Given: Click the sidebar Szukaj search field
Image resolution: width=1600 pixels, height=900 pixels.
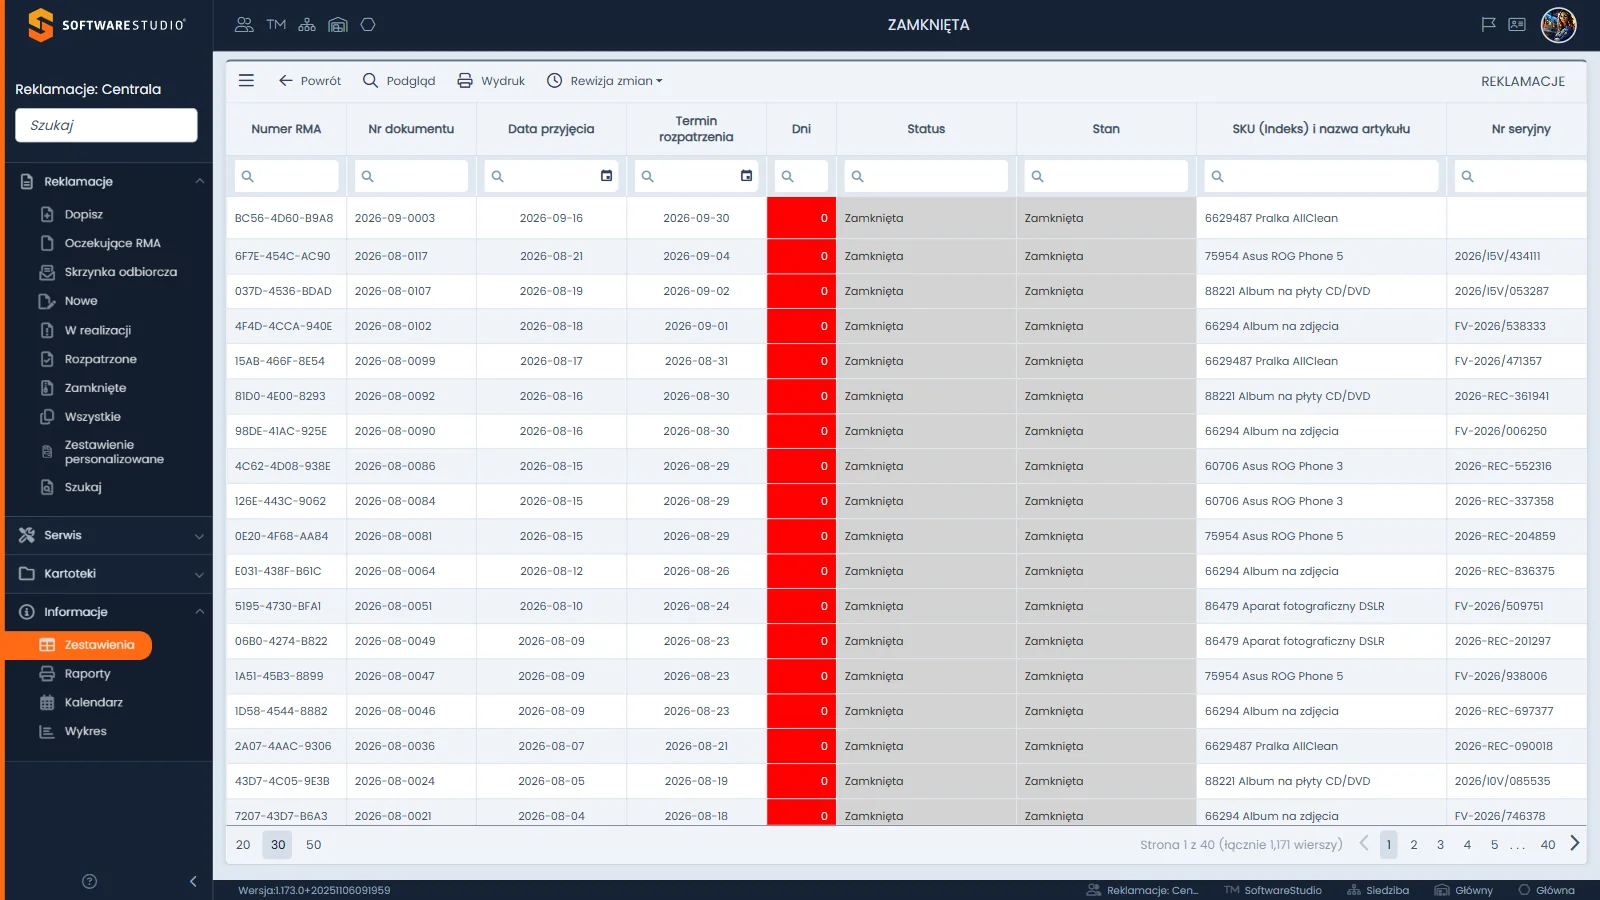Looking at the screenshot, I should [x=106, y=125].
